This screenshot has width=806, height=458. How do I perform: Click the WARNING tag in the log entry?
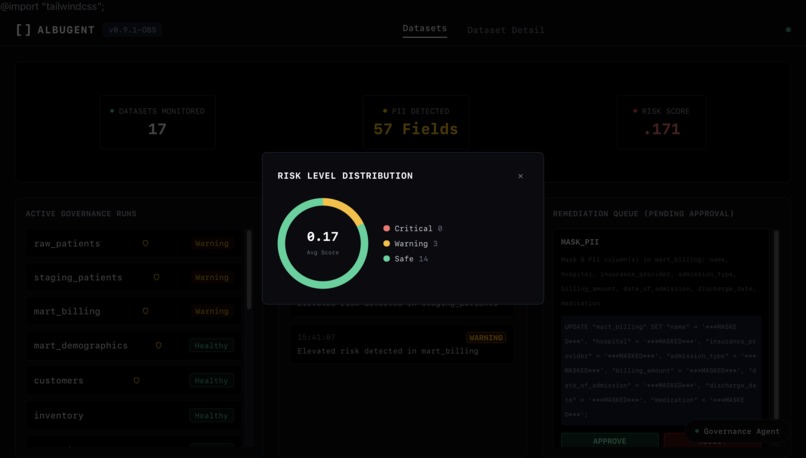pos(486,338)
